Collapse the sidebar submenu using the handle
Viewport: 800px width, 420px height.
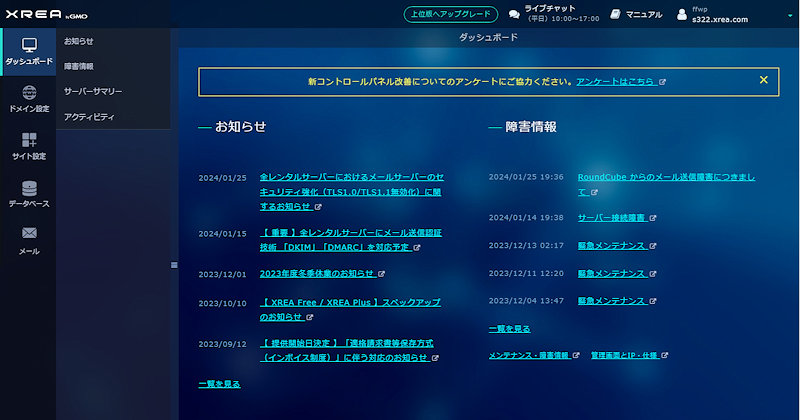click(x=173, y=265)
